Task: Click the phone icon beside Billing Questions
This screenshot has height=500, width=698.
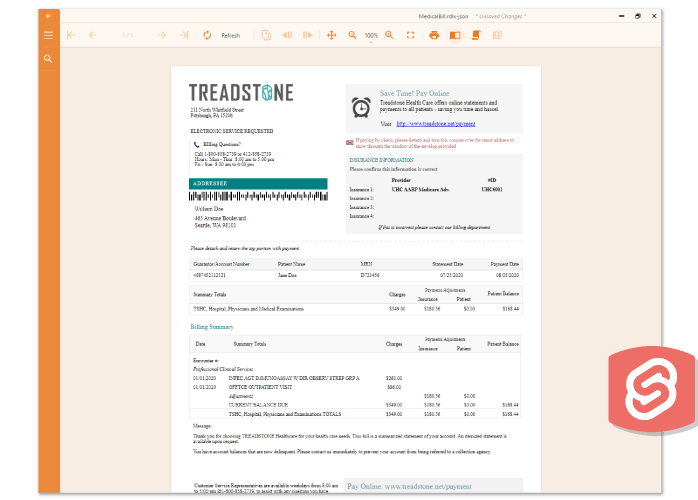Action: [196, 145]
